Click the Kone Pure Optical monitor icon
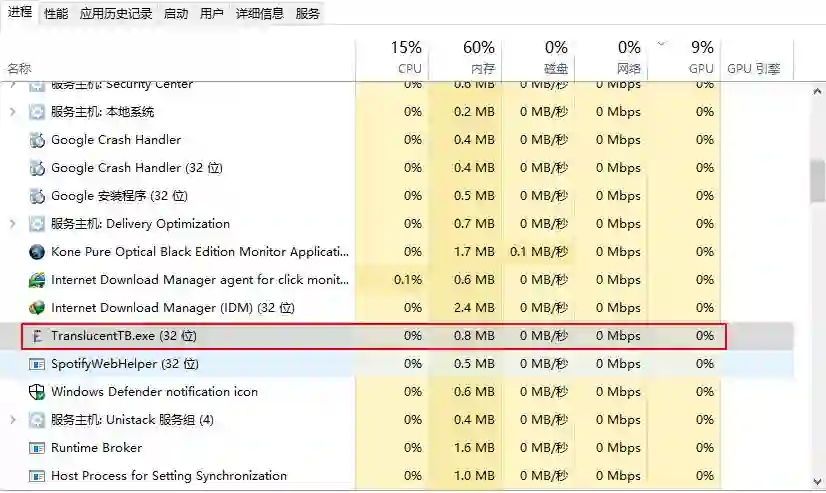The height and width of the screenshot is (493, 826). (38, 252)
